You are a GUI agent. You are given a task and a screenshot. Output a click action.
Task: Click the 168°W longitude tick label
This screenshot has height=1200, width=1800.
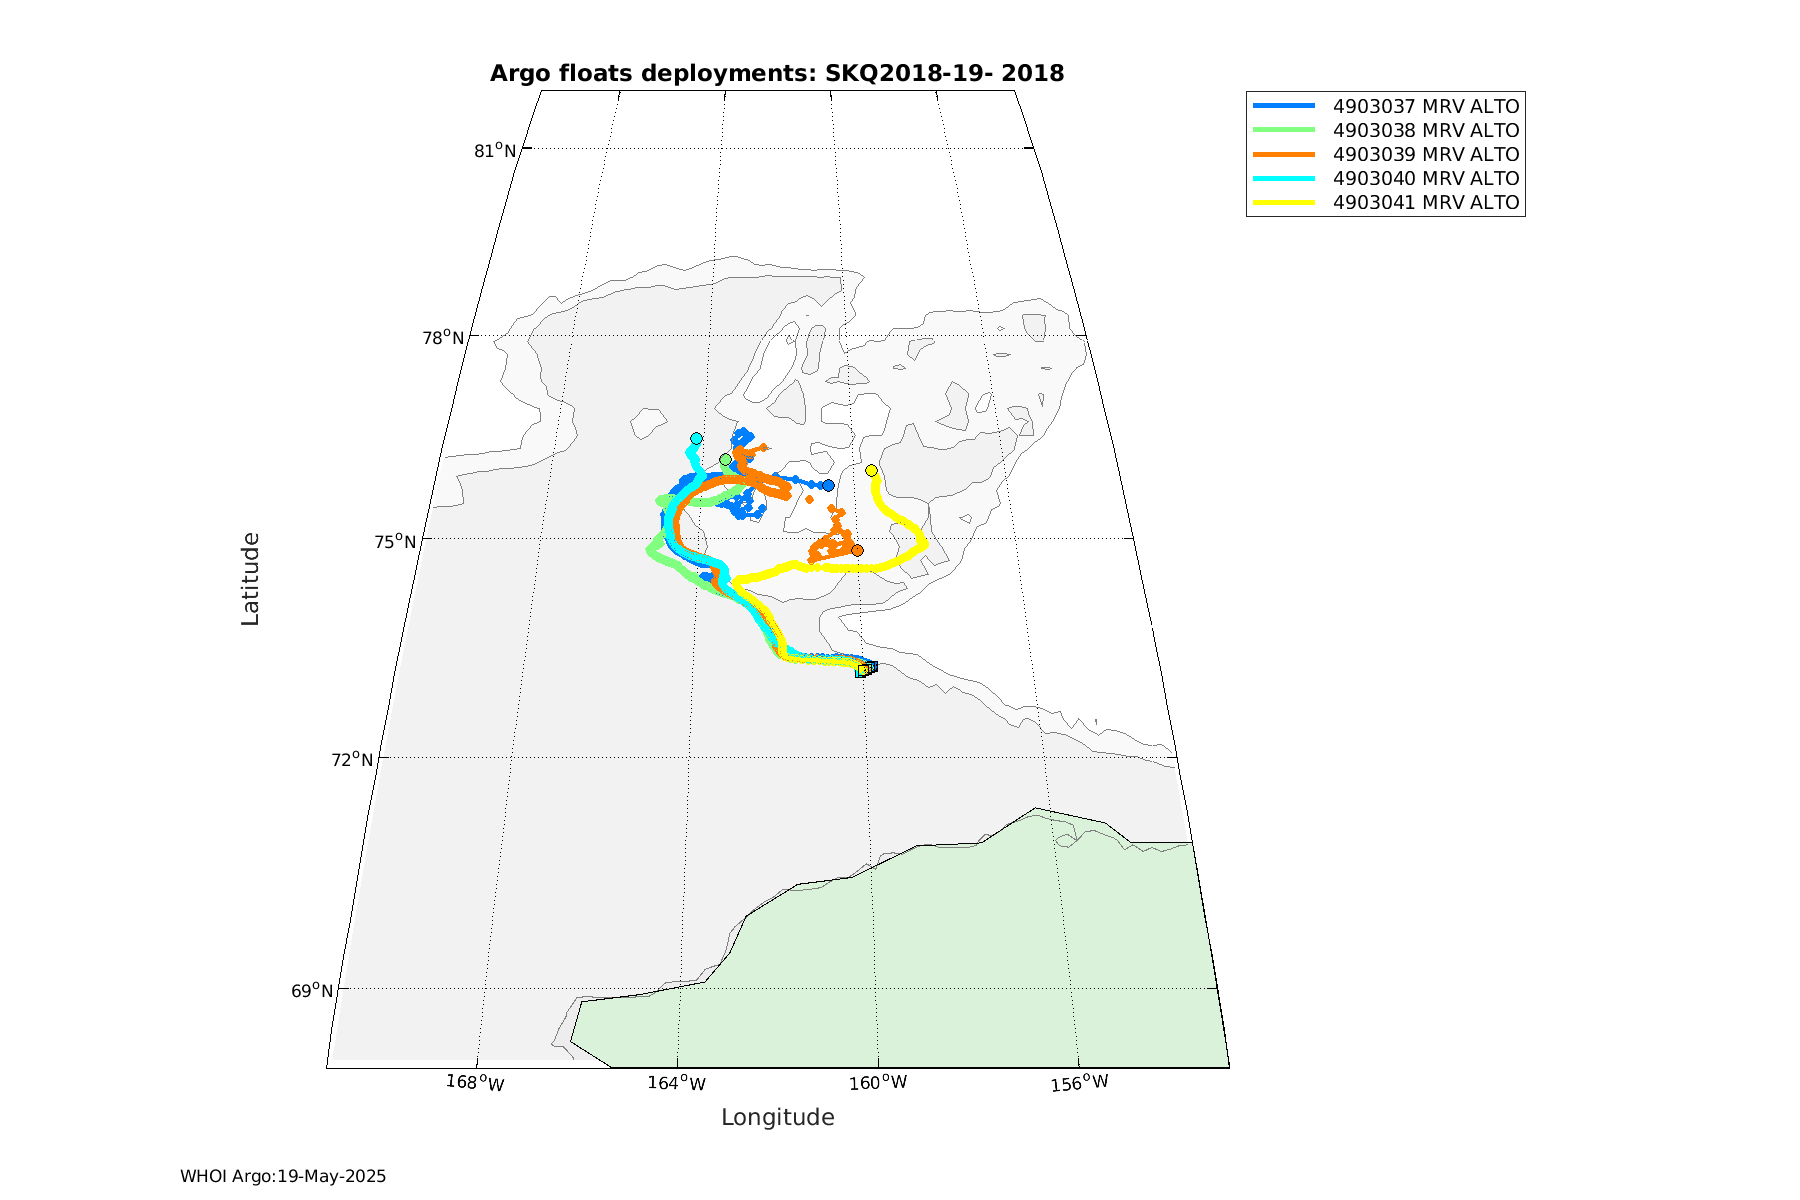pos(475,1082)
